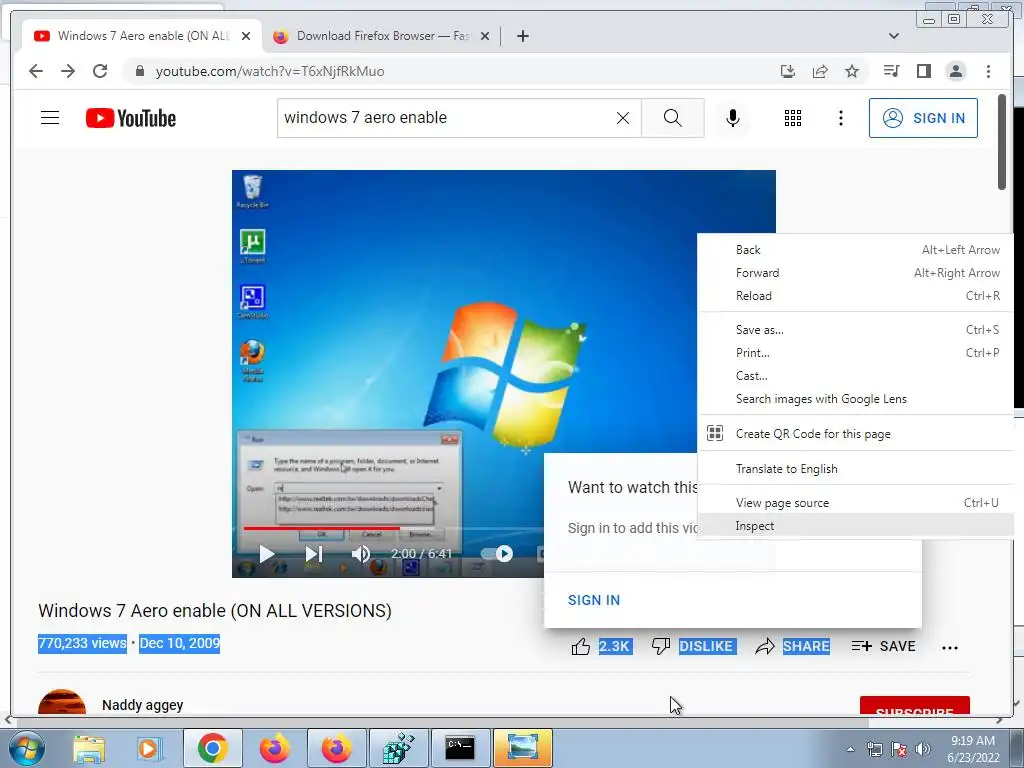Open Windows Explorer from the taskbar
Viewport: 1024px width, 768px height.
pyautogui.click(x=89, y=748)
